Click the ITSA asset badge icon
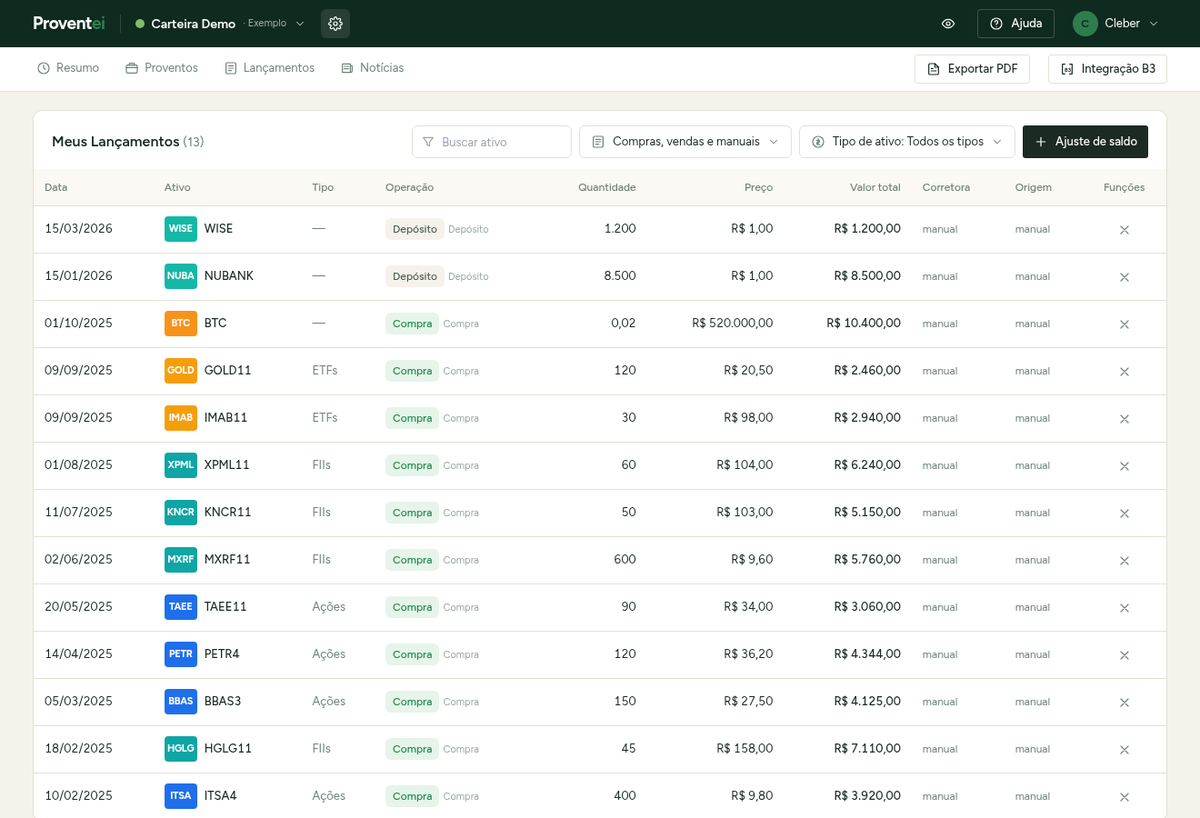Screen dimensions: 1200x818 [x=181, y=796]
